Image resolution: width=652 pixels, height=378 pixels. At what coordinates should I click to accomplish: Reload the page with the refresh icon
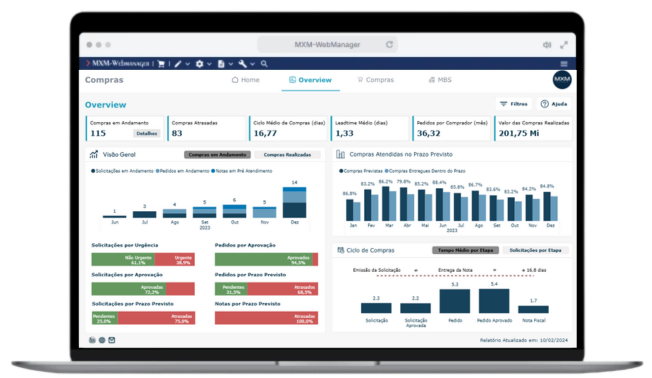tap(389, 44)
